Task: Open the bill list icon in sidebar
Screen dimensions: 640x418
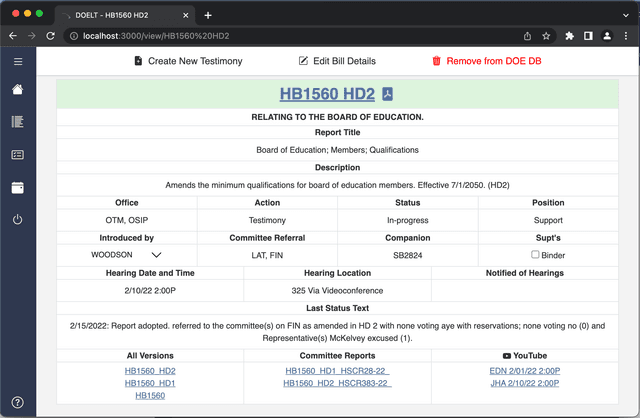Action: pyautogui.click(x=17, y=122)
